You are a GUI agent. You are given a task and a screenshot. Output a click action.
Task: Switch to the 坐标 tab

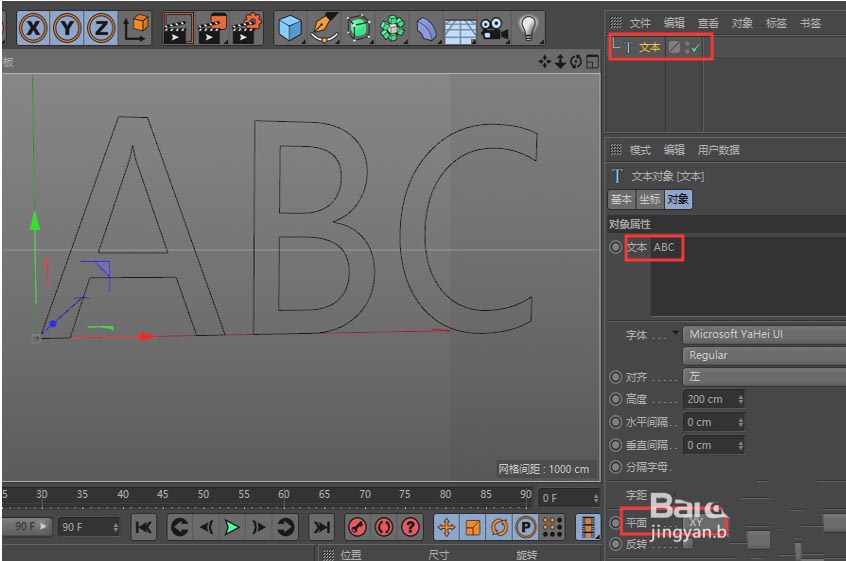649,199
